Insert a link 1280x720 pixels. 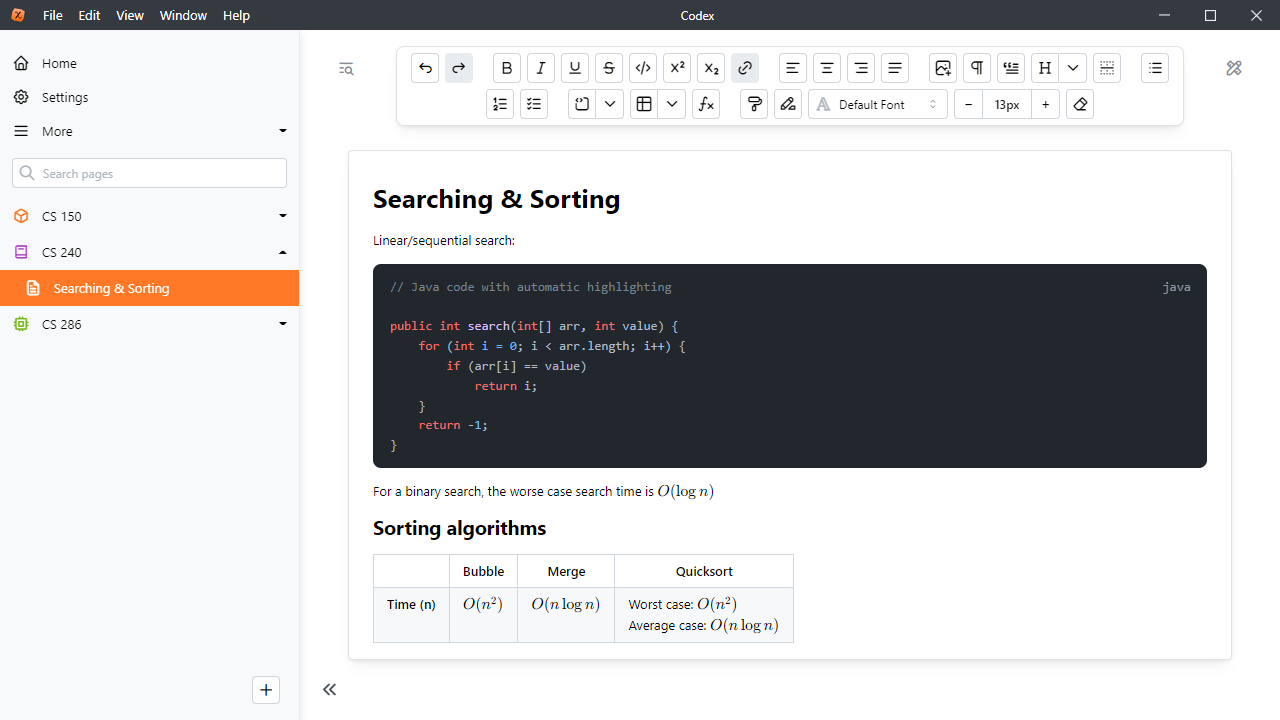745,68
